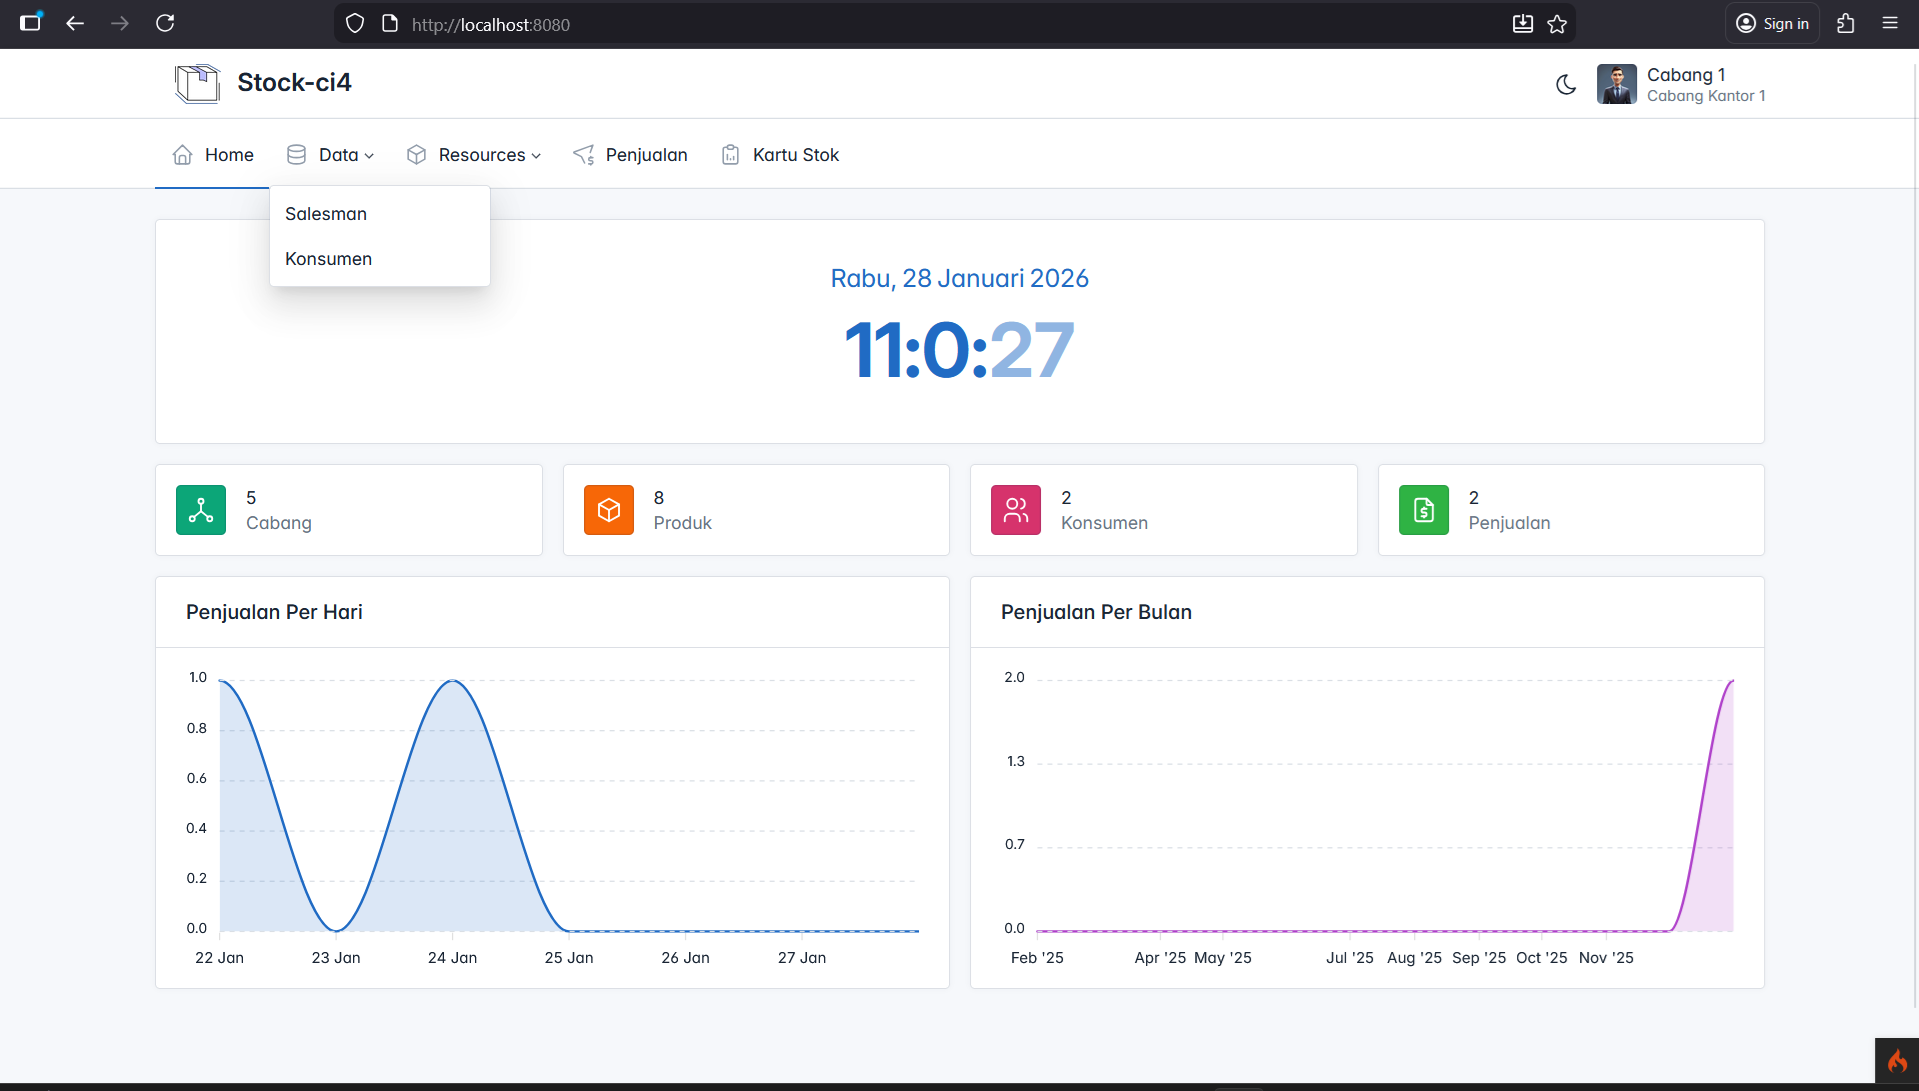The image size is (1919, 1091).
Task: Reload the page with the refresh icon
Action: click(165, 23)
